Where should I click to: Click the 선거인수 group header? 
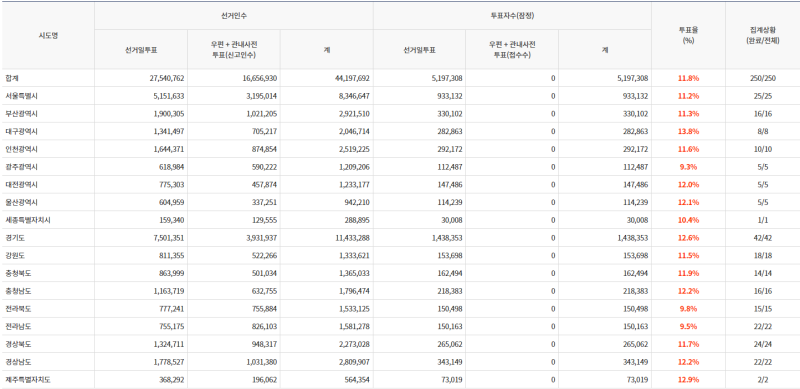(x=234, y=16)
